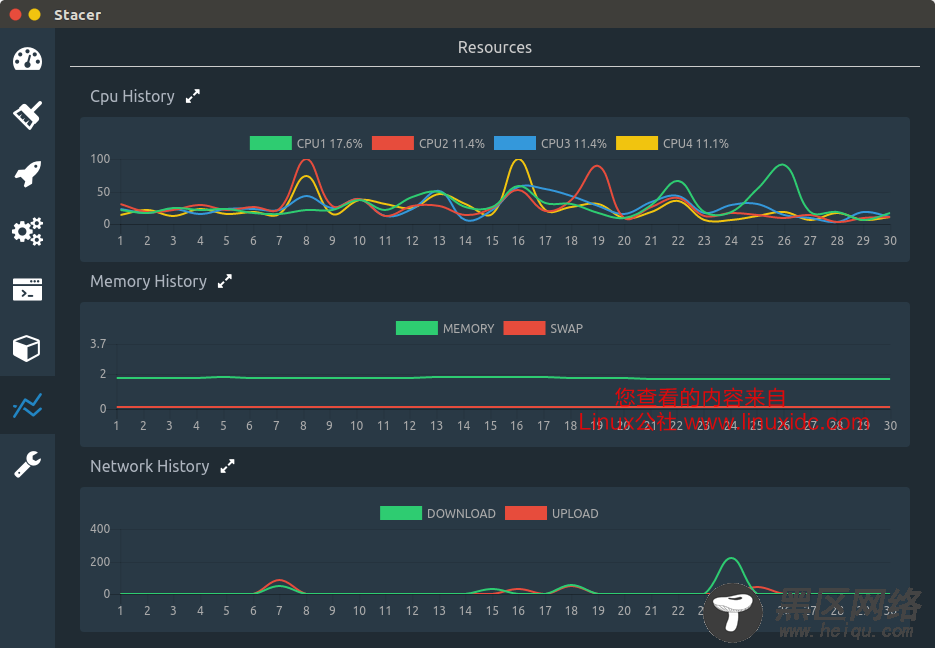Open the Settings wrench icon
This screenshot has width=935, height=648.
27,464
